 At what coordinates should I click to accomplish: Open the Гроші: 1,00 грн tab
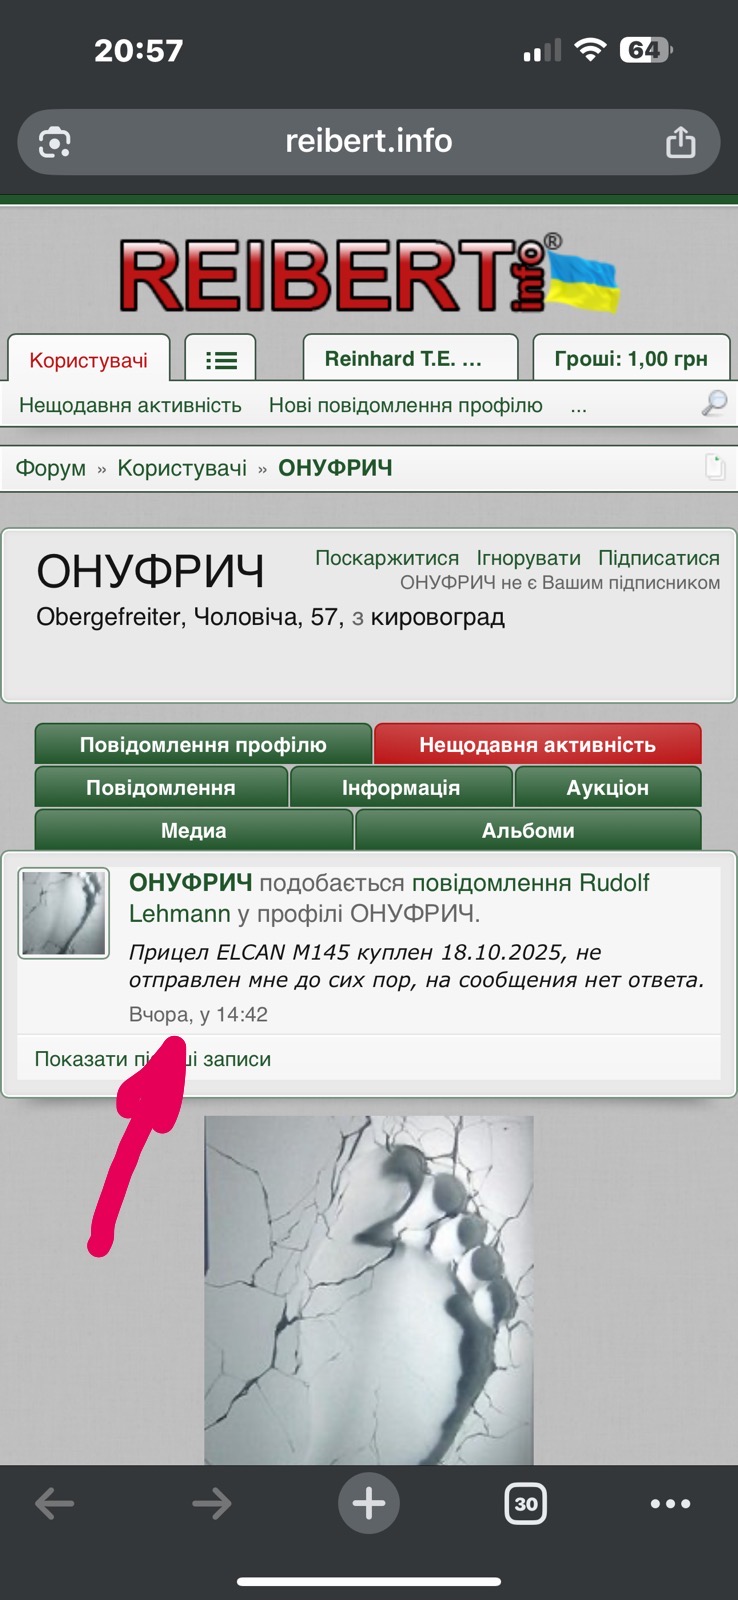pyautogui.click(x=631, y=359)
